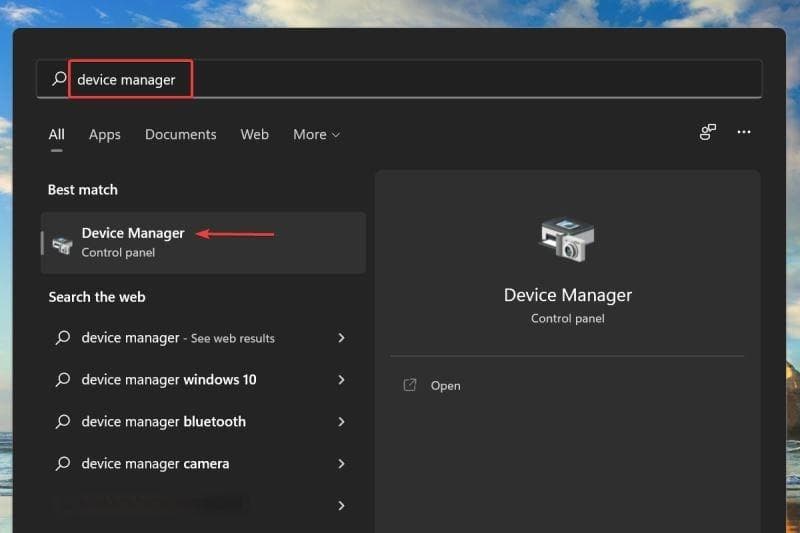
Task: Click the Open external-link icon
Action: pyautogui.click(x=410, y=385)
